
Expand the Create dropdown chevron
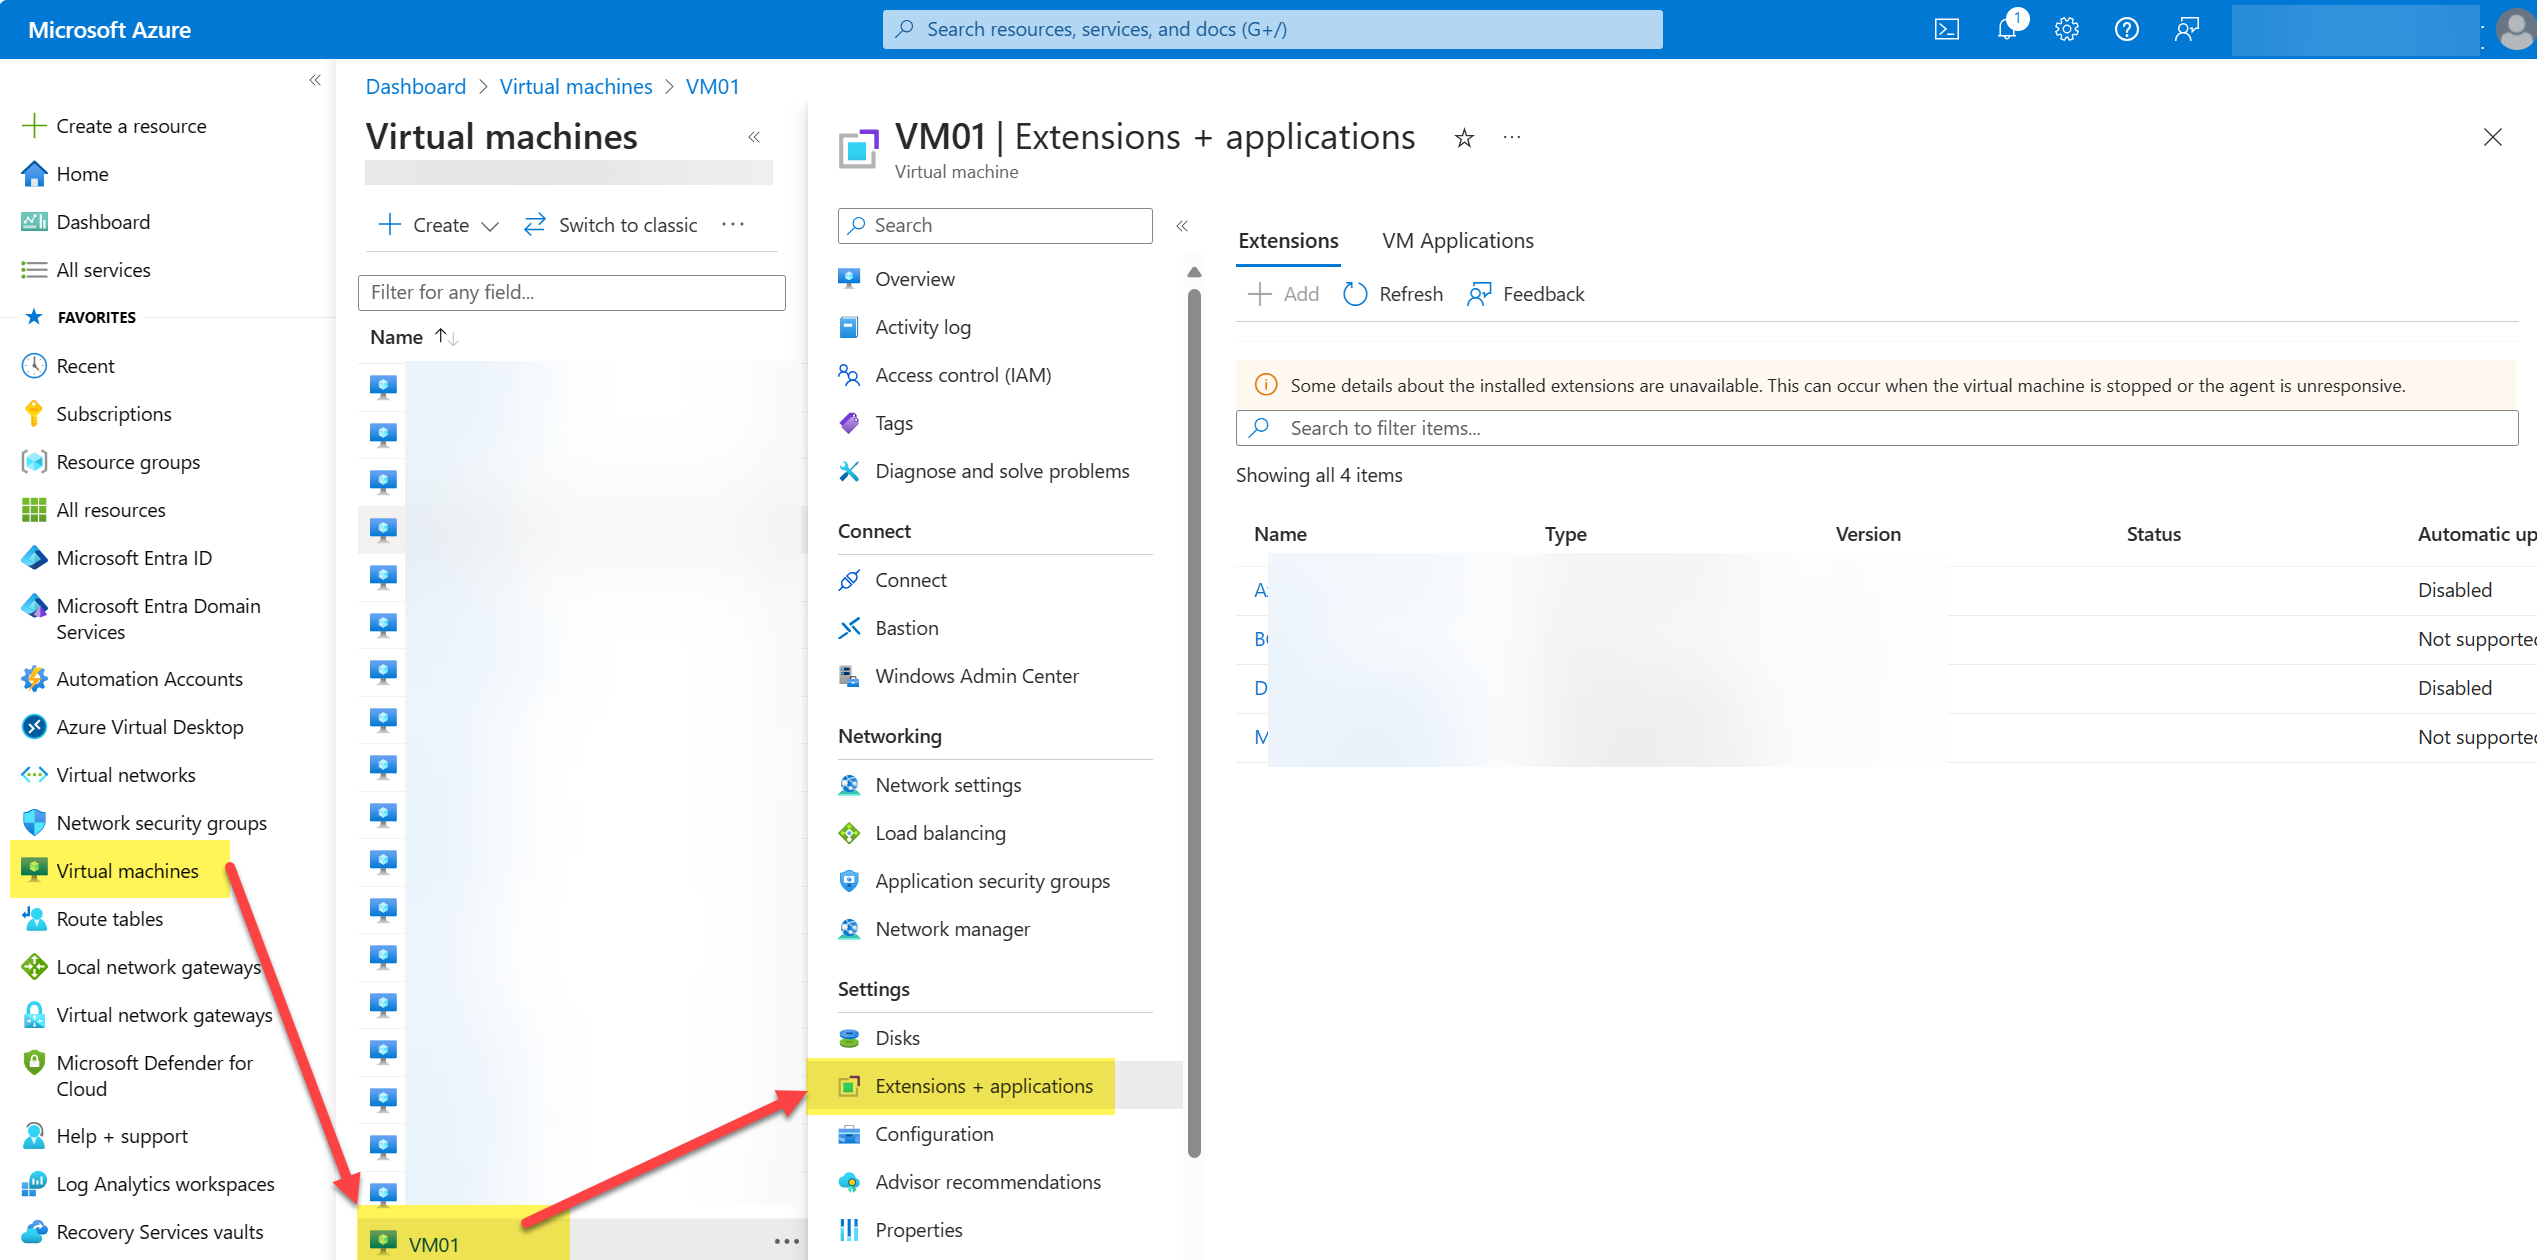pyautogui.click(x=490, y=225)
